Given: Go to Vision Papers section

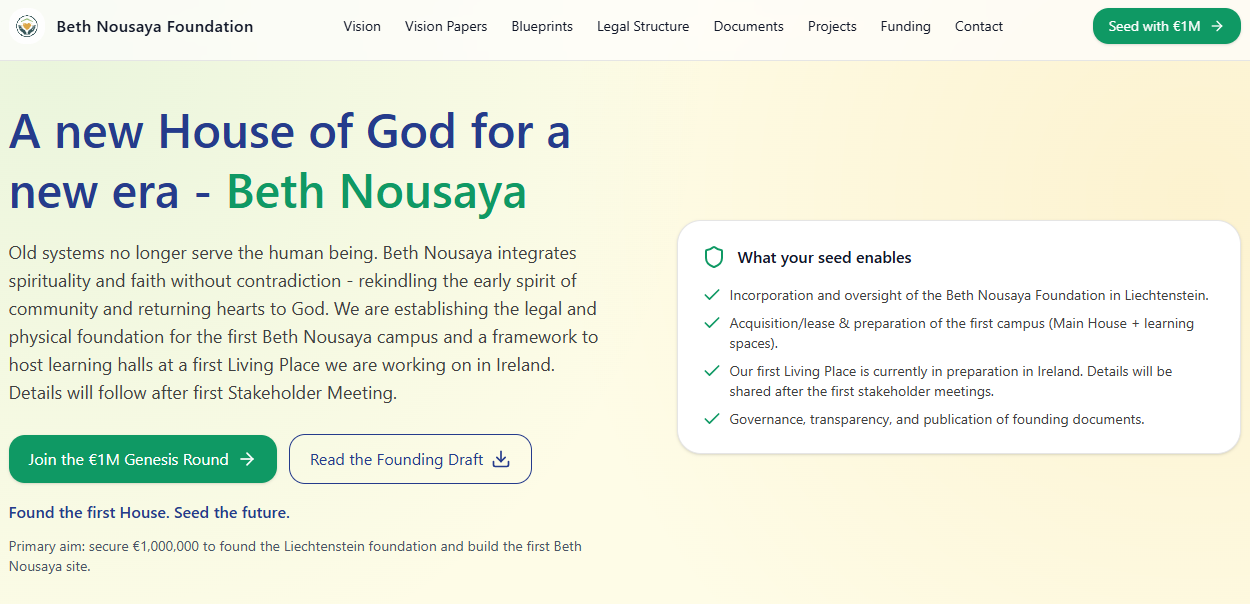Looking at the screenshot, I should click(x=446, y=26).
